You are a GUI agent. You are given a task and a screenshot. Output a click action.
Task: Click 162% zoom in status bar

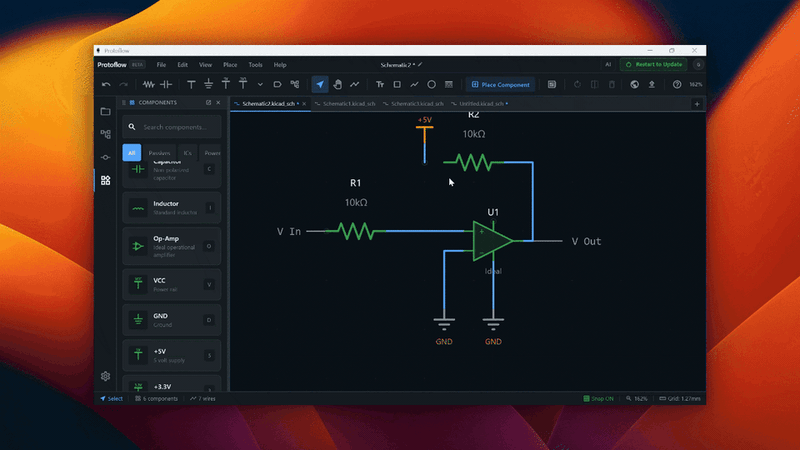pos(637,398)
